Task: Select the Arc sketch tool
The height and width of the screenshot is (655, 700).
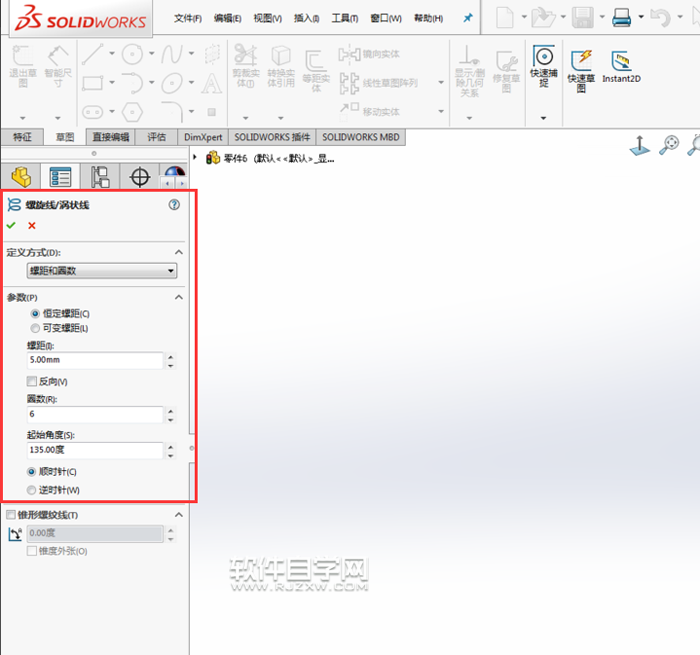Action: tap(133, 83)
